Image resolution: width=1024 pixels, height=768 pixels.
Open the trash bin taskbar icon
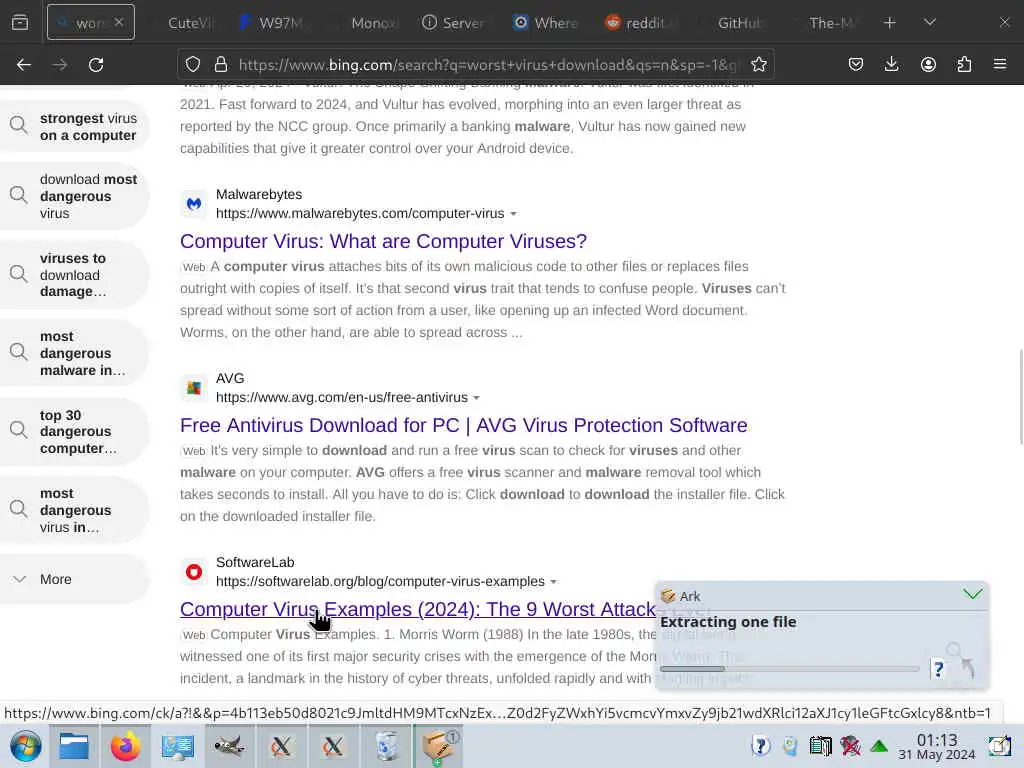(386, 746)
